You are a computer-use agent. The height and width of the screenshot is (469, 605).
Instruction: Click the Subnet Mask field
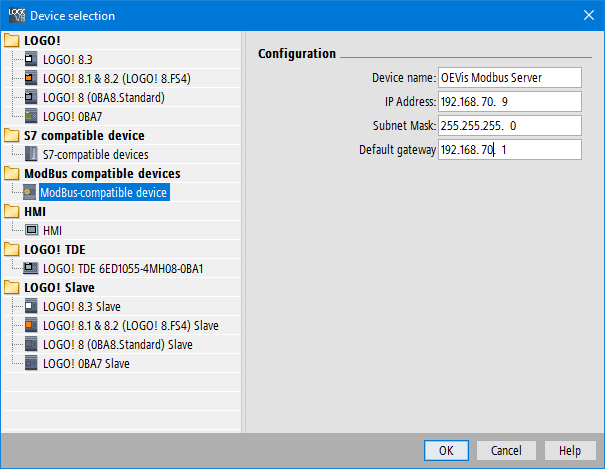point(510,126)
